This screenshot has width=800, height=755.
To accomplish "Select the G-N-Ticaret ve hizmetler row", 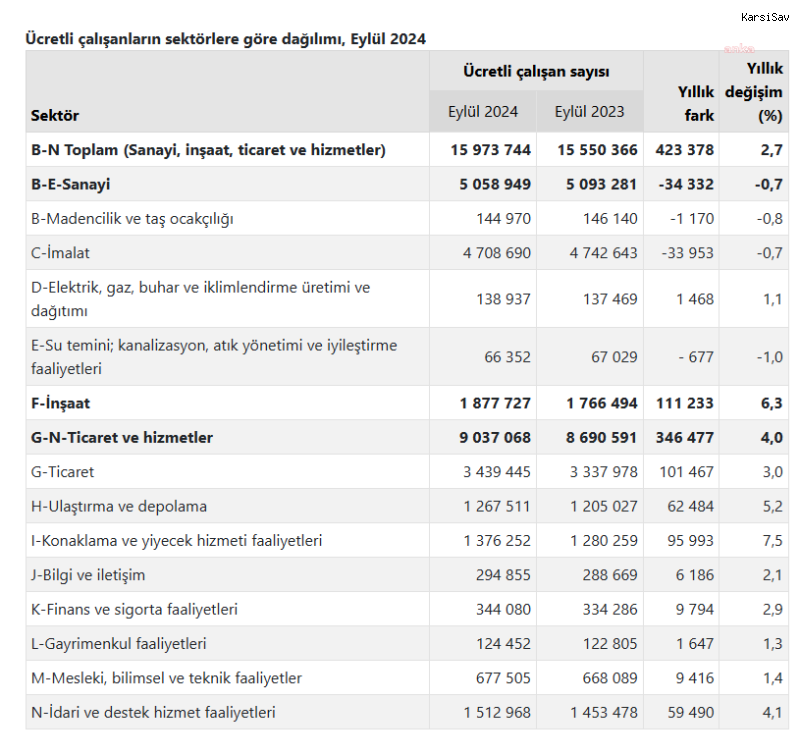I will click(x=122, y=437).
